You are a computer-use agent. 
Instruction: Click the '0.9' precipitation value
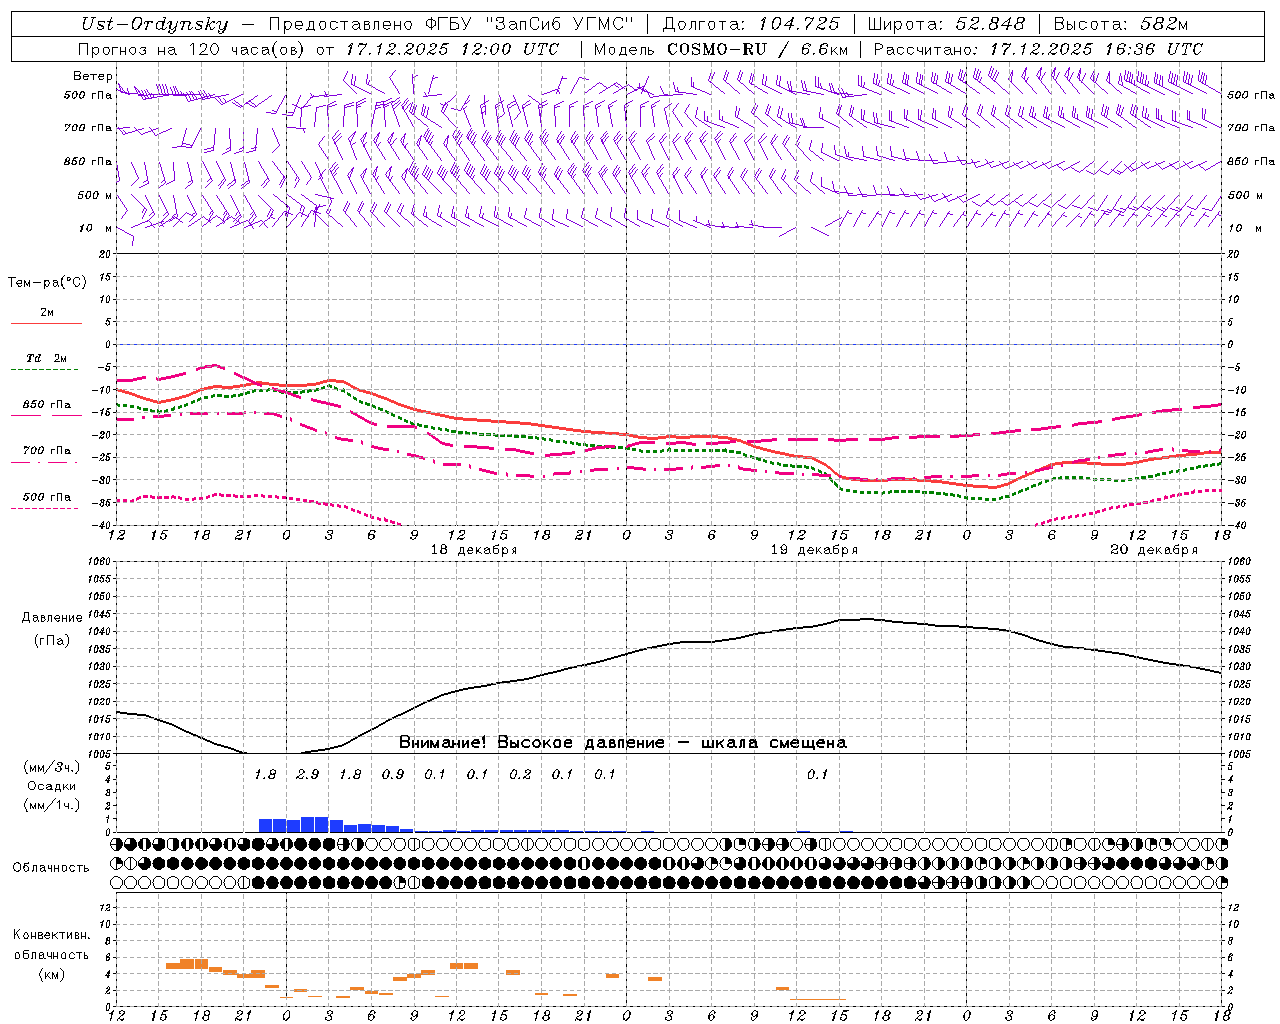point(393,774)
